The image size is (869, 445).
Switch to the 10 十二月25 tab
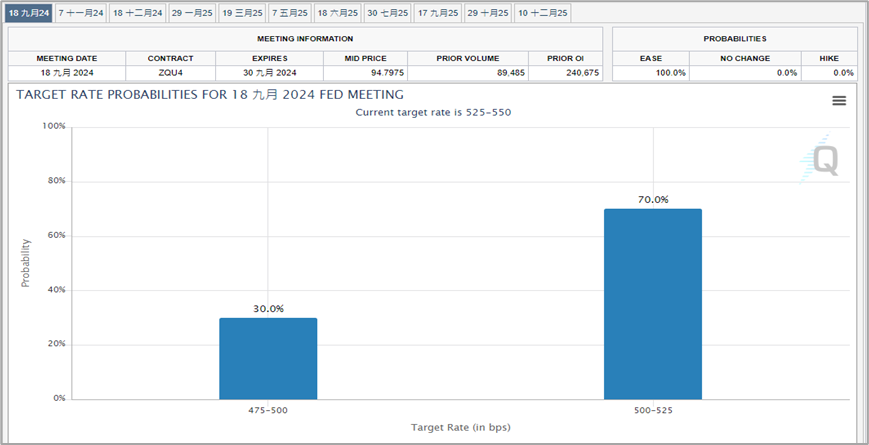(543, 13)
